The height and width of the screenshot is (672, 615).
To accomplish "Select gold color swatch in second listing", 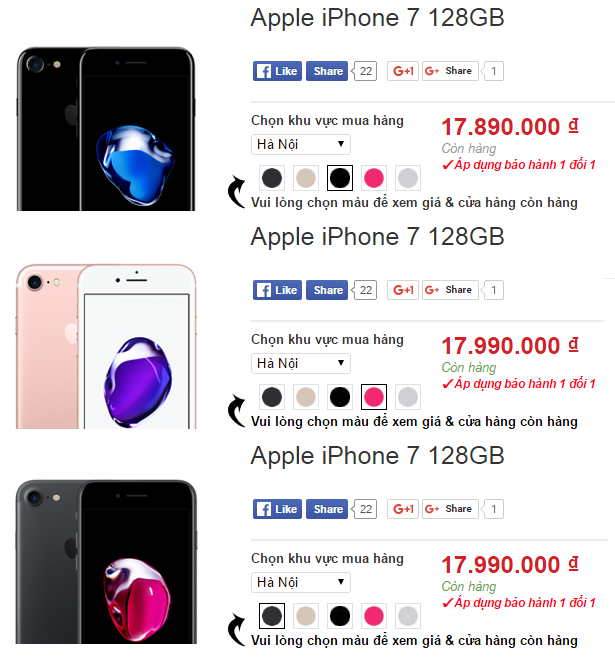I will pyautogui.click(x=306, y=397).
